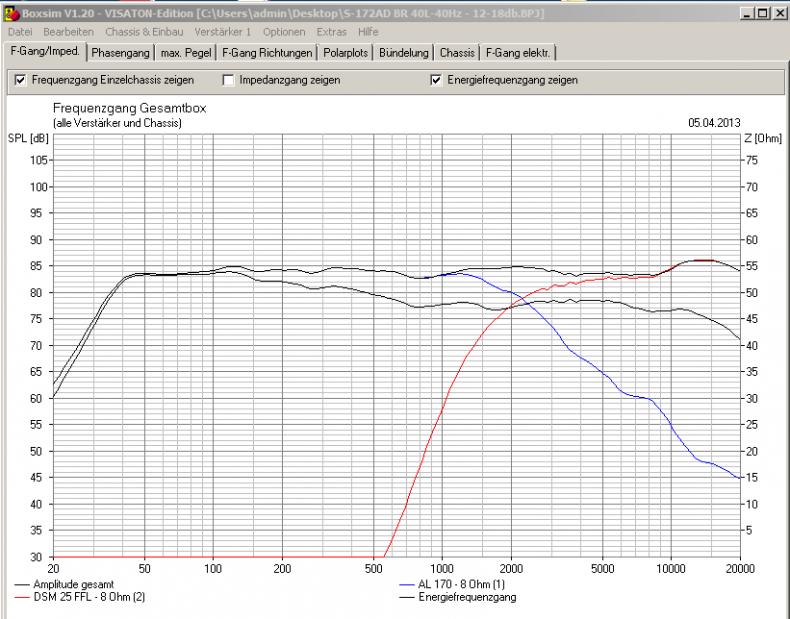
Task: Click the Frequenzgang Gesamtbox chart title
Action: click(129, 108)
